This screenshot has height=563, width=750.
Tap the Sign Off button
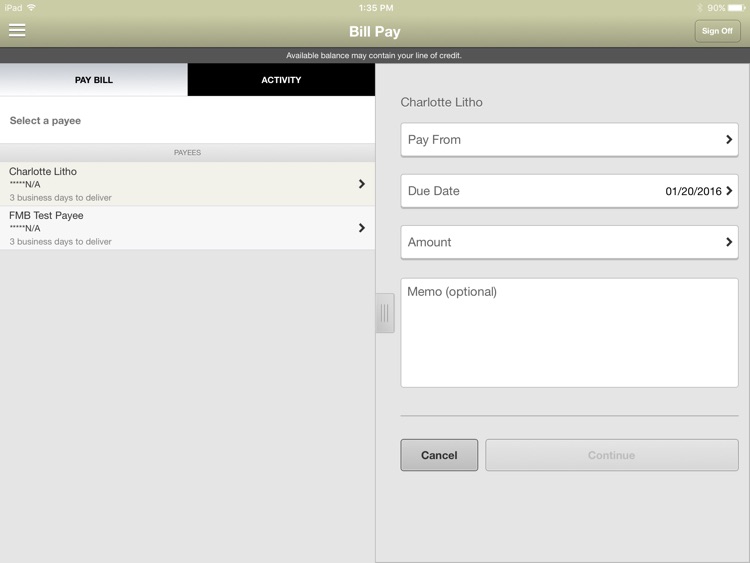pos(717,31)
